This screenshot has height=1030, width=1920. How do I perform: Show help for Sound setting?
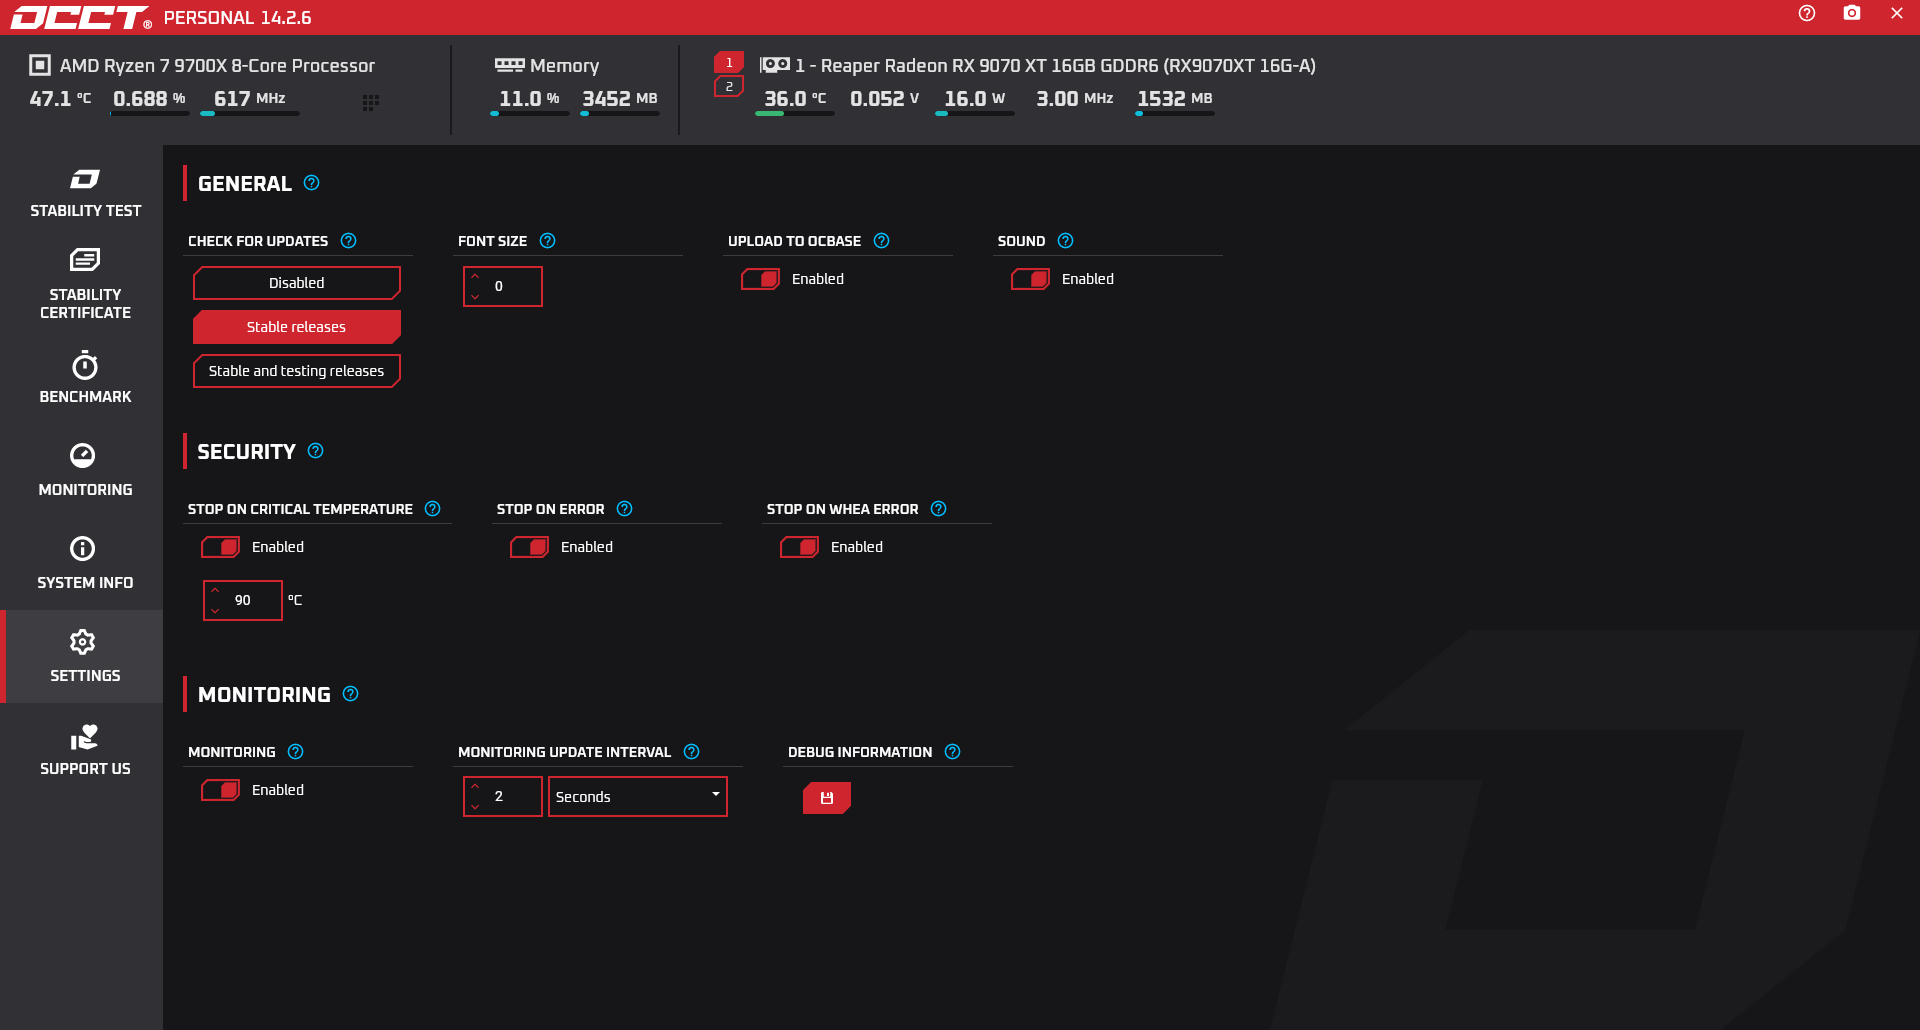click(x=1065, y=241)
